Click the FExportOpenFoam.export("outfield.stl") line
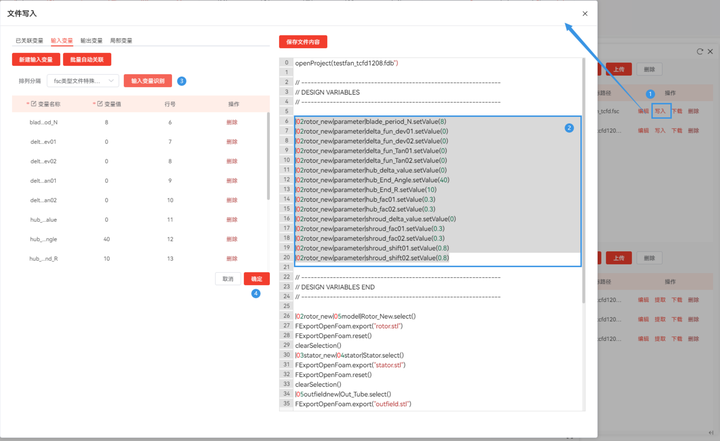The height and width of the screenshot is (441, 720). (353, 404)
